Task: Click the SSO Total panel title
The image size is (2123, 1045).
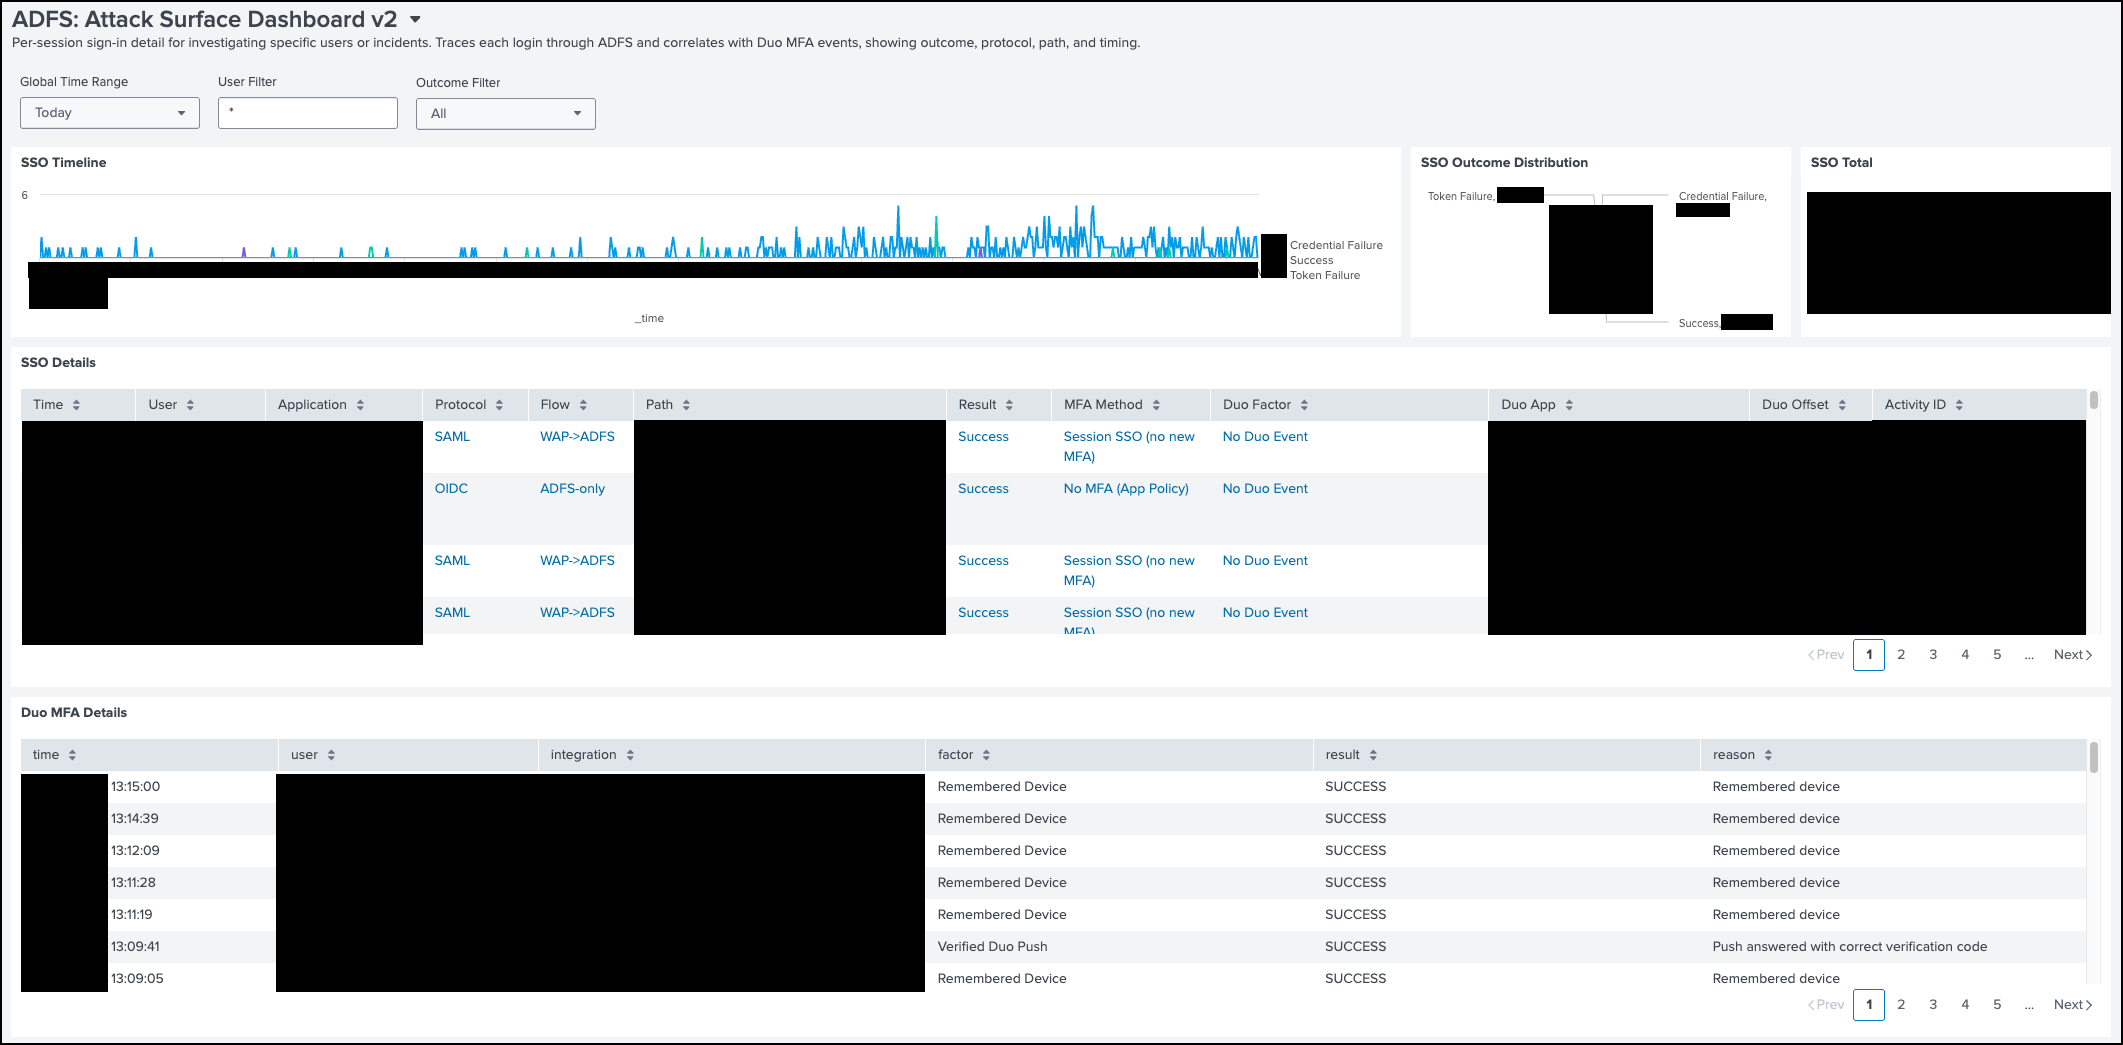Action: coord(1841,163)
